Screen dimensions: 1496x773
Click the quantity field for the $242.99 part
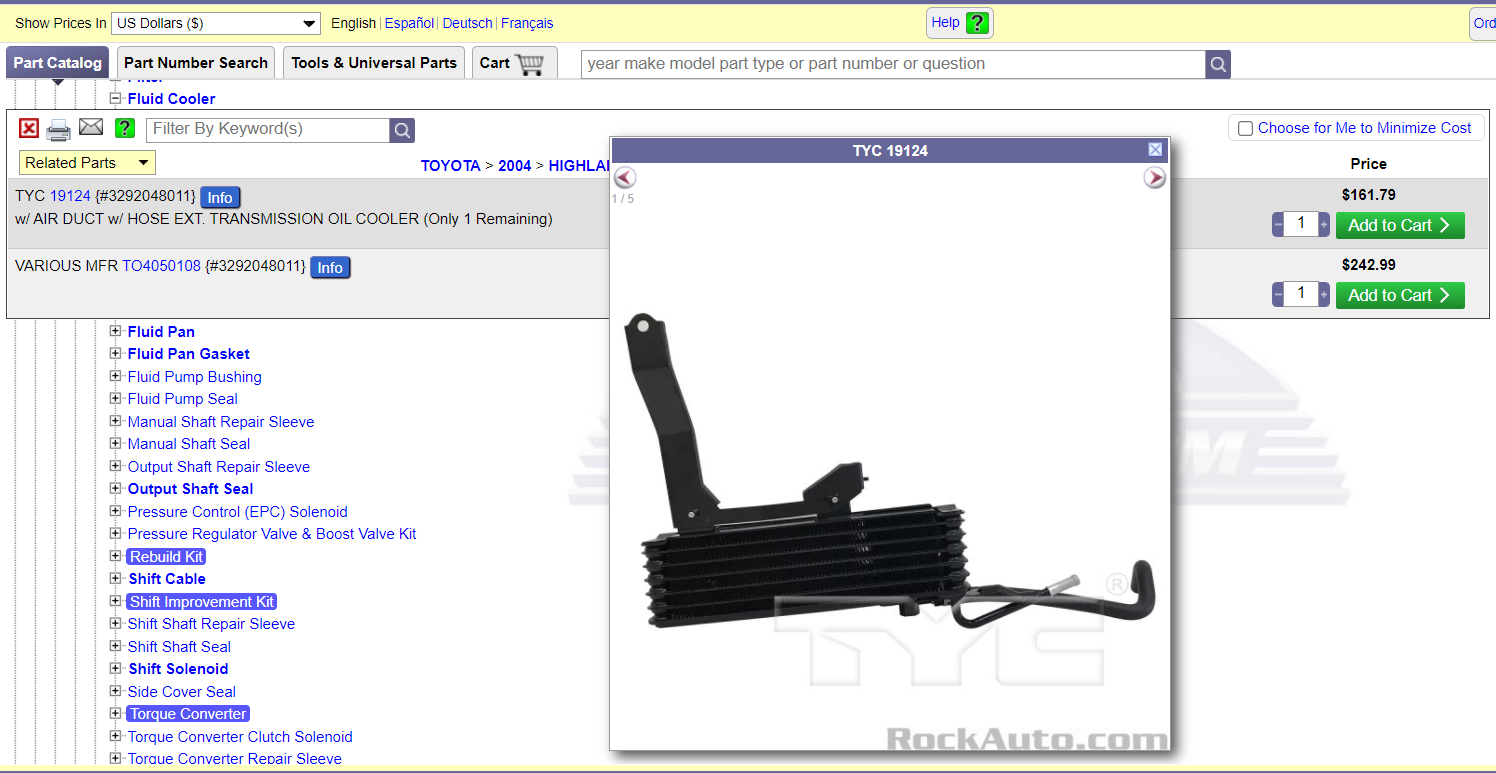click(x=1301, y=294)
